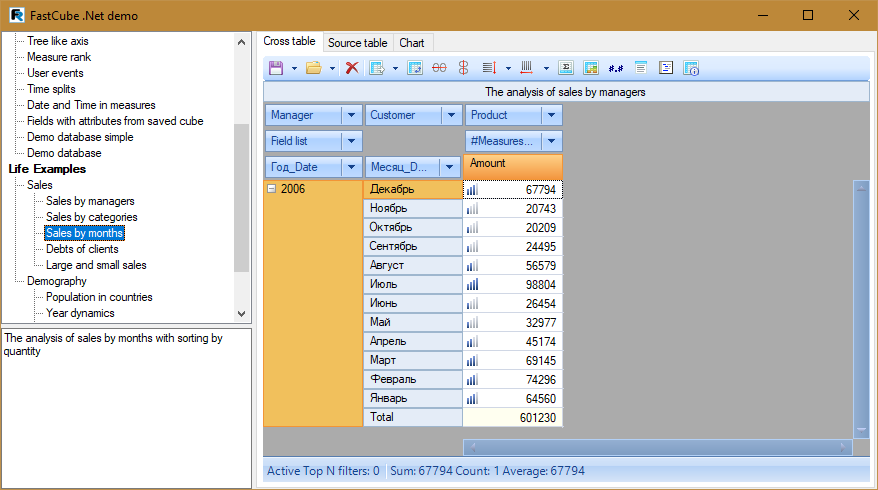Switch to the Source table tab
This screenshot has width=878, height=490.
pyautogui.click(x=357, y=43)
